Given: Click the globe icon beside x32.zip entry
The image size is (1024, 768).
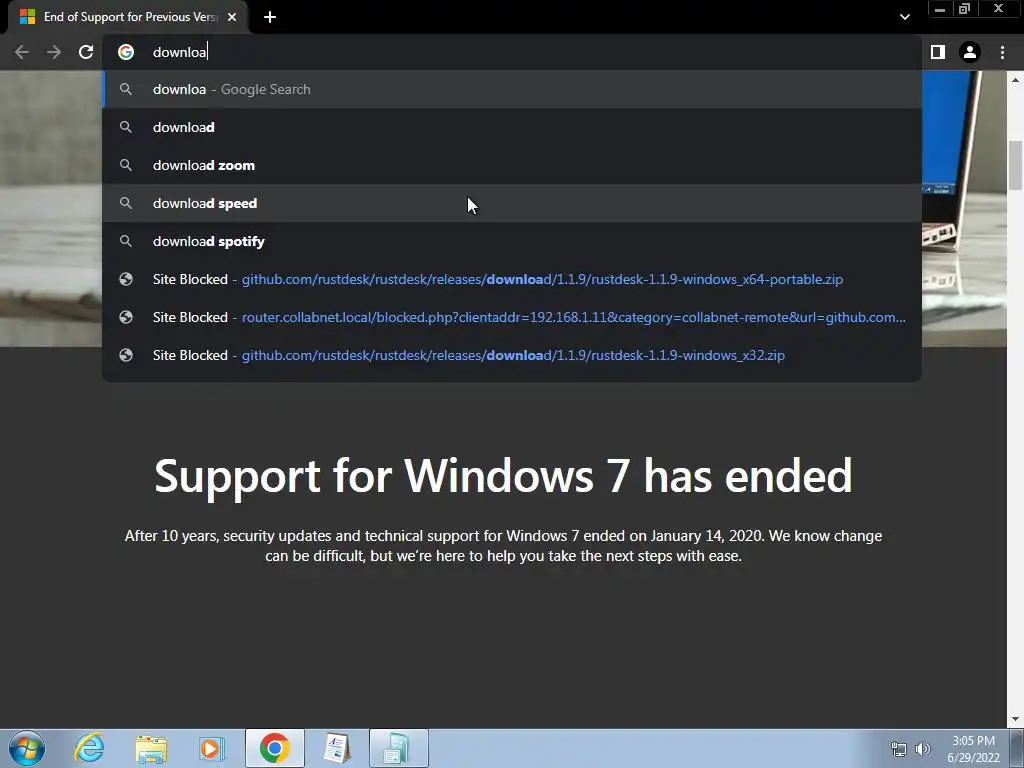Looking at the screenshot, I should 126,355.
